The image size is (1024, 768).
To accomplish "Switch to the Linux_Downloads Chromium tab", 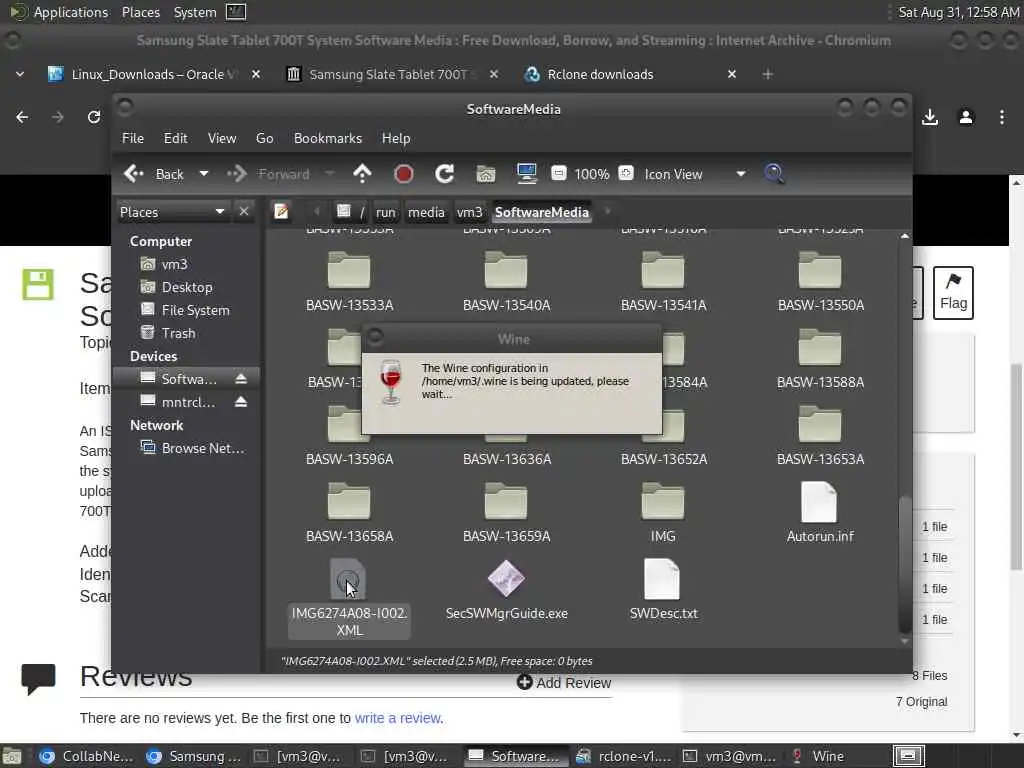I will (x=152, y=74).
